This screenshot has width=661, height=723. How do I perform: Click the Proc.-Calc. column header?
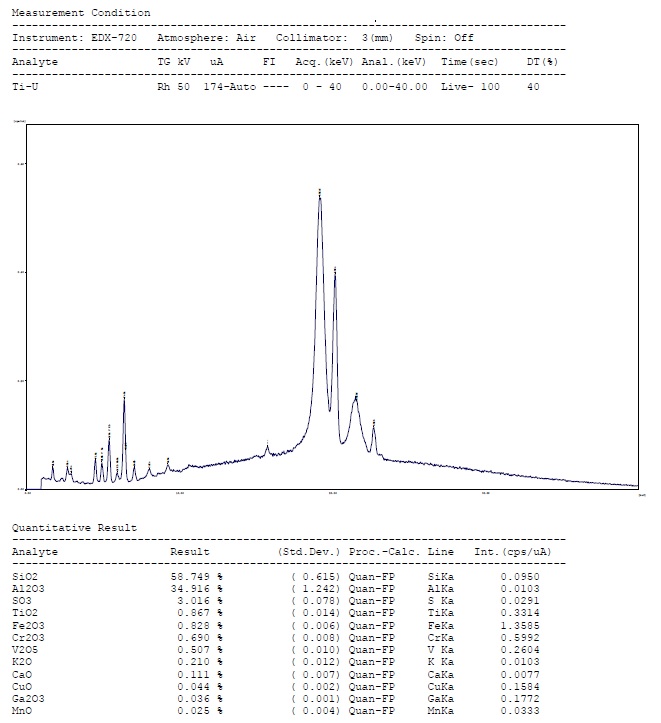384,551
